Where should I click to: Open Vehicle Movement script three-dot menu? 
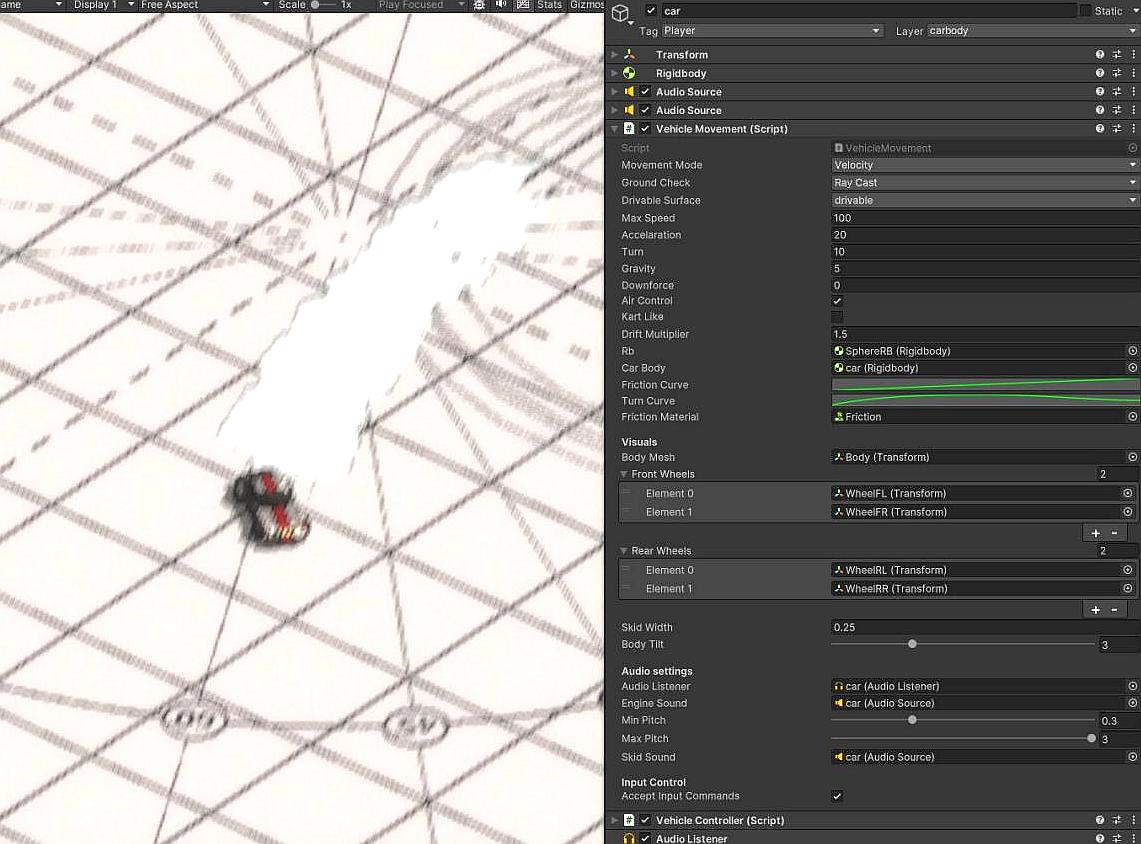pyautogui.click(x=1133, y=129)
